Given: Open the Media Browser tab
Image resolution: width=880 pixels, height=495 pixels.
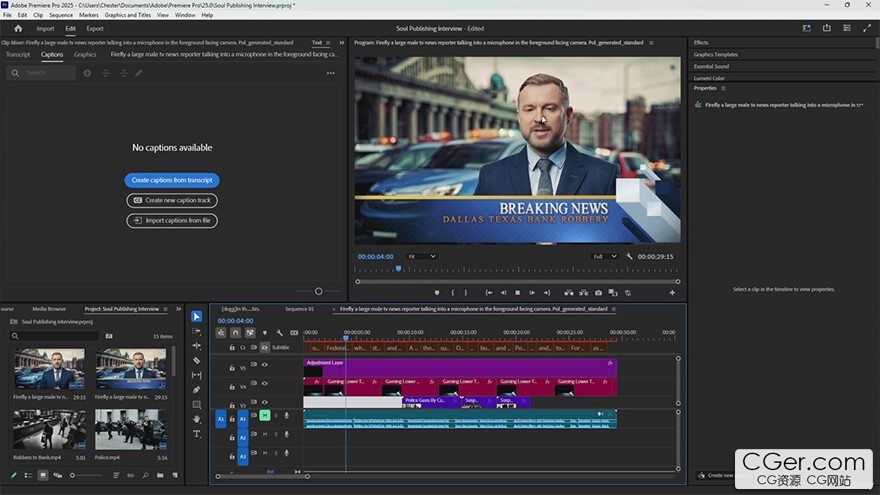Looking at the screenshot, I should click(49, 309).
